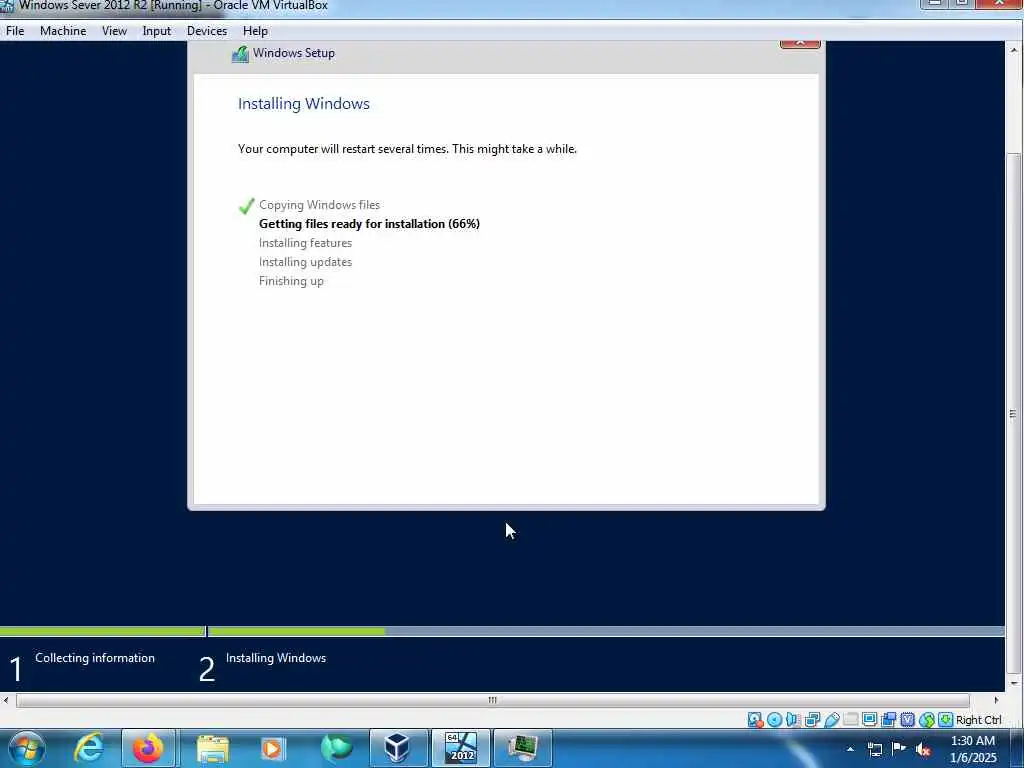
Task: Click the optical disk status icon
Action: pyautogui.click(x=775, y=720)
